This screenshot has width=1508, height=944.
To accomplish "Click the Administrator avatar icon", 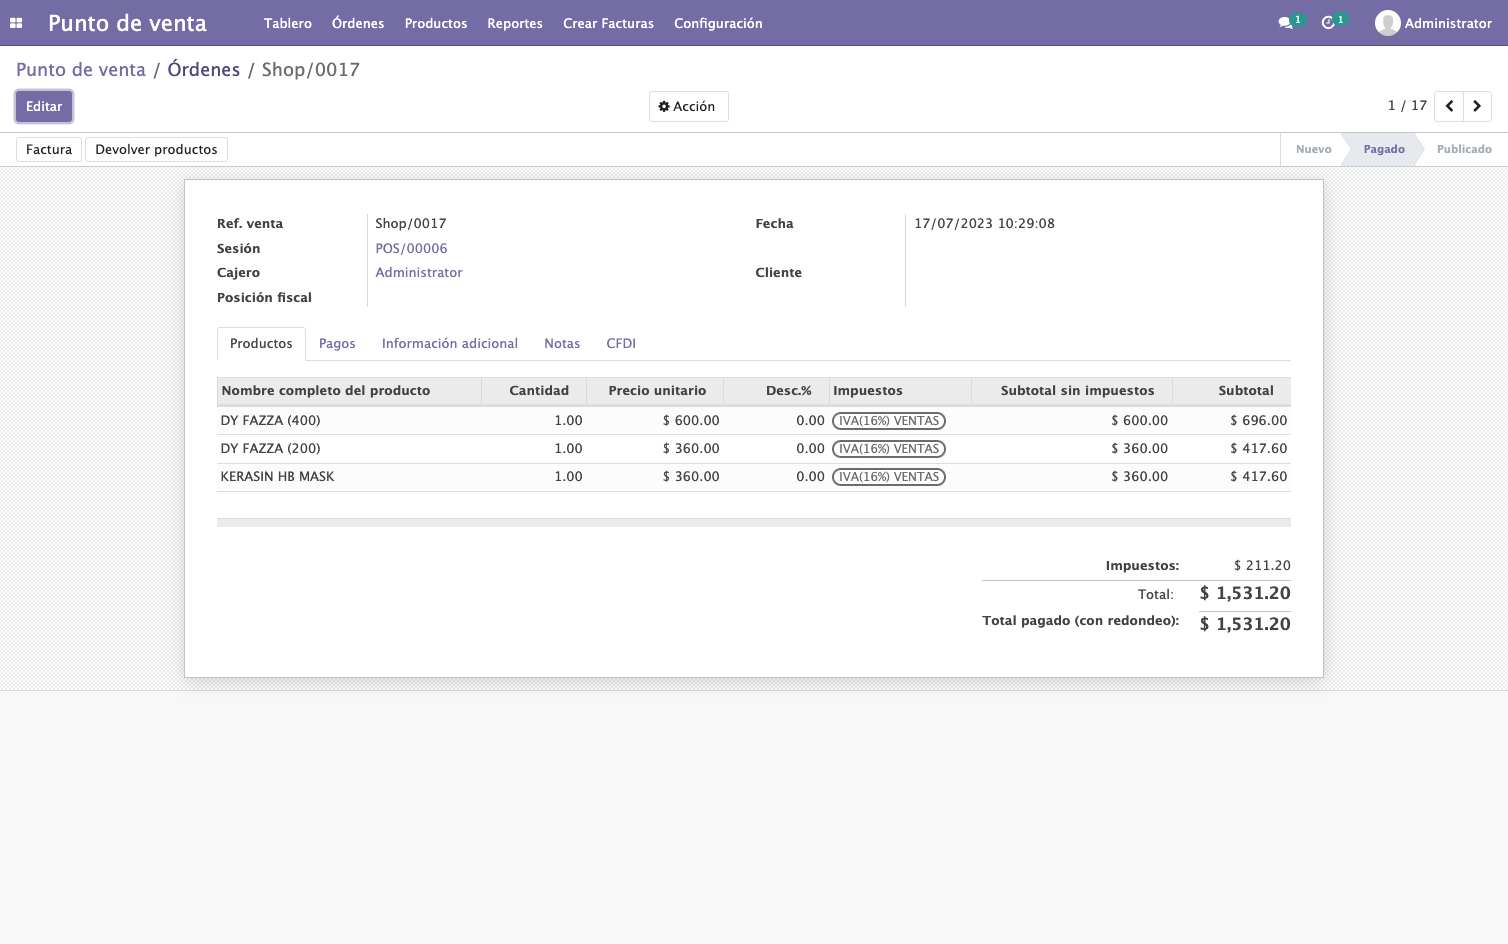I will (x=1387, y=23).
